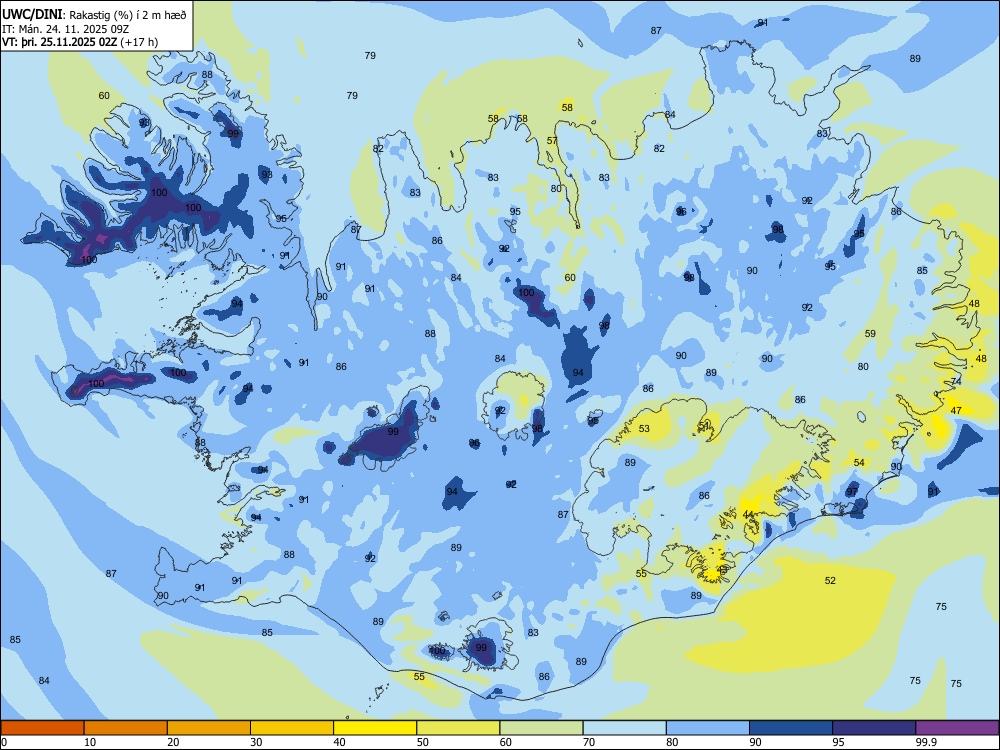Click the legend tick label "99.9"

tap(926, 742)
